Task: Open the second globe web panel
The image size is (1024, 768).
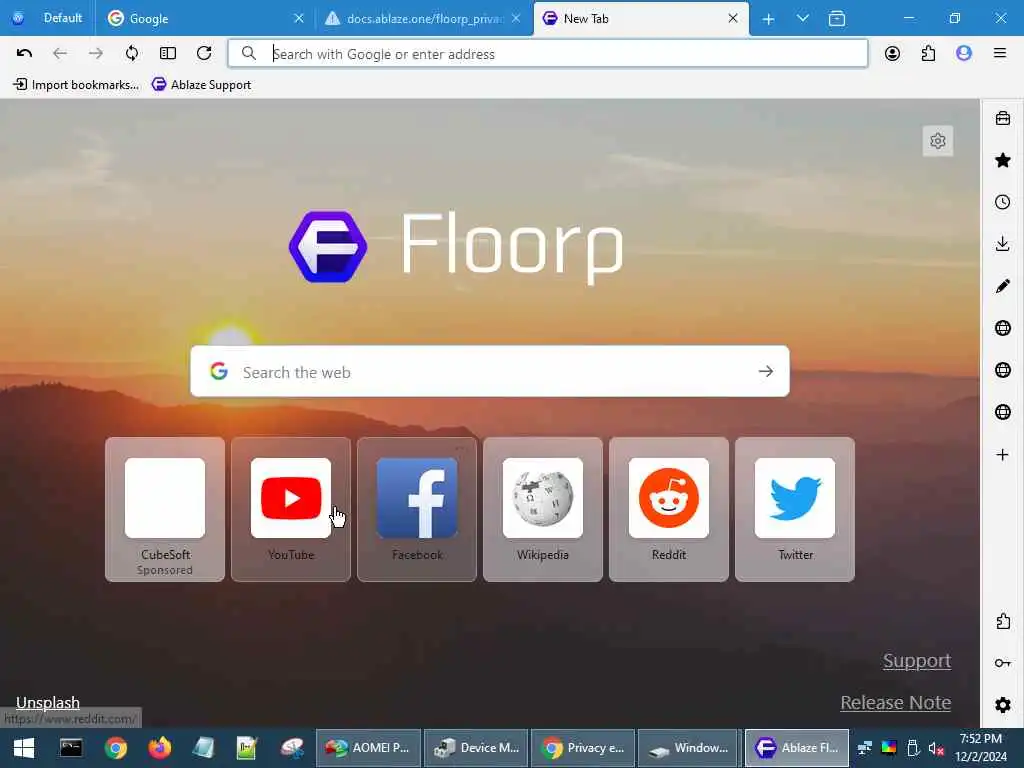Action: tap(1002, 370)
